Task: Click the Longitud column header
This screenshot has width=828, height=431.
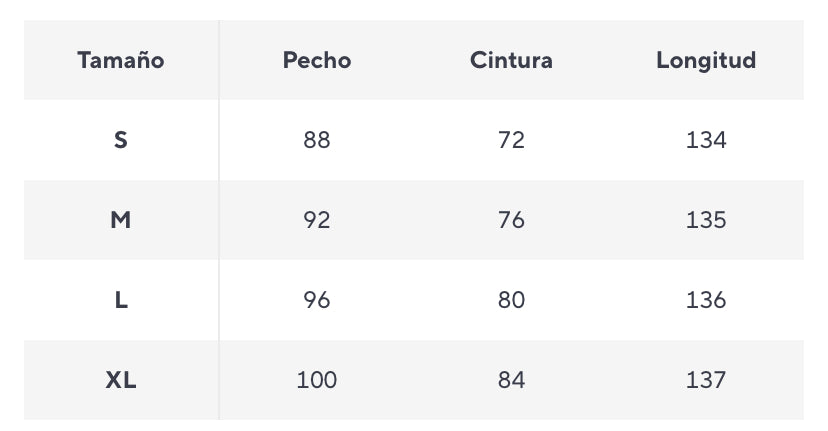Action: tap(706, 60)
